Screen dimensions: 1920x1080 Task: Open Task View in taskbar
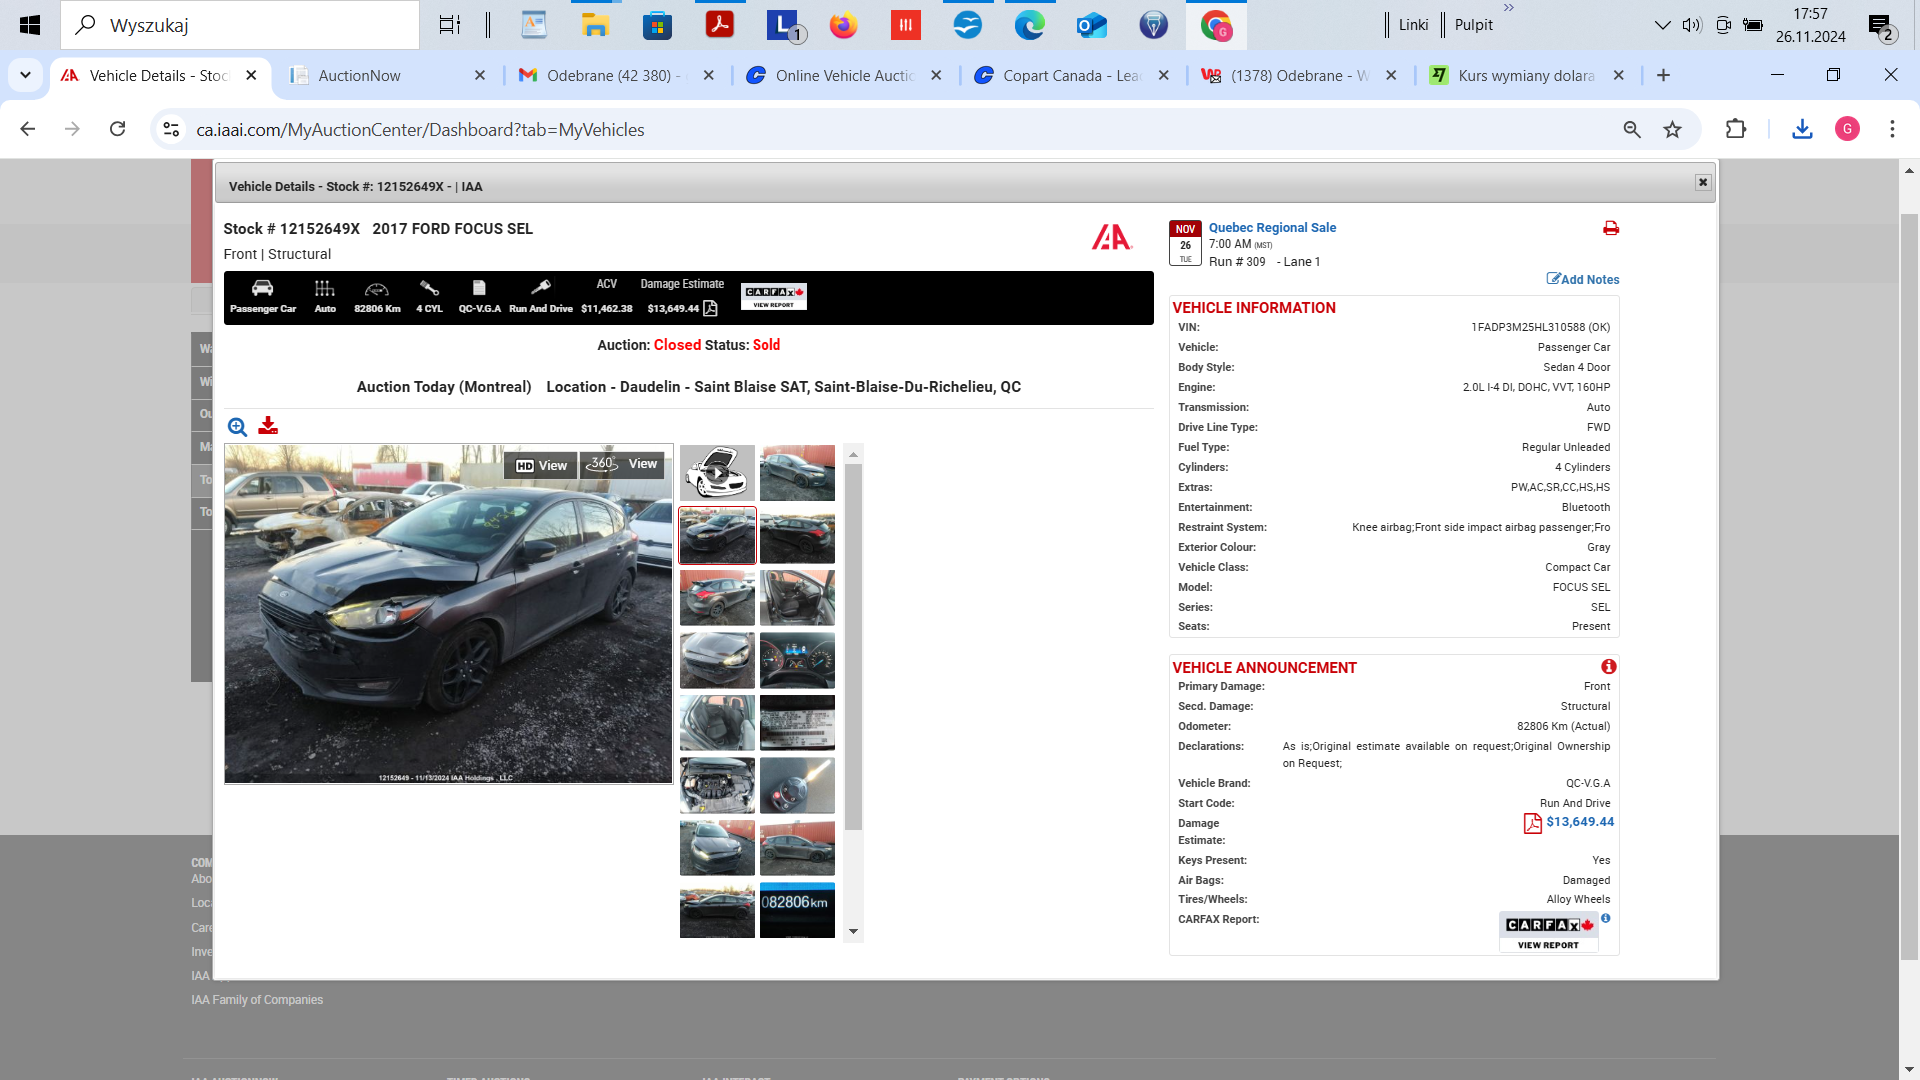coord(450,25)
